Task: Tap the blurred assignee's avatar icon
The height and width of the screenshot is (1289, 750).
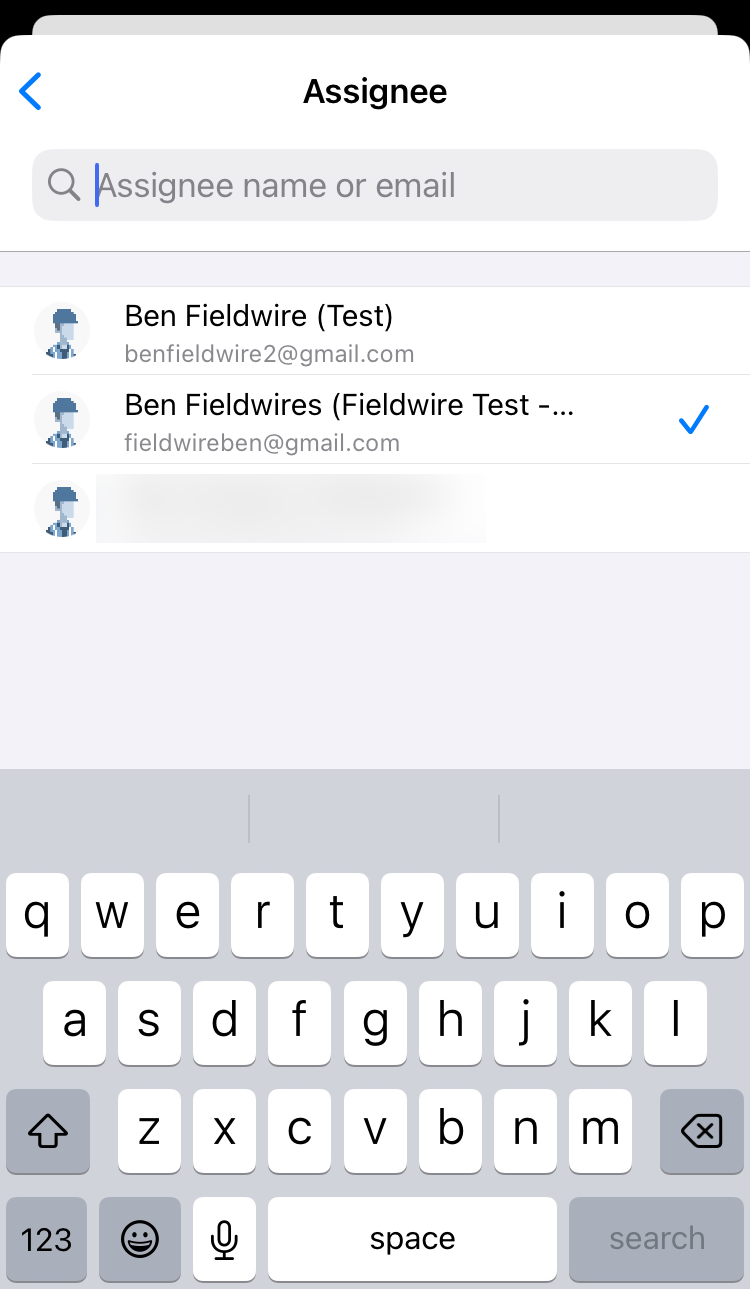Action: tap(62, 508)
